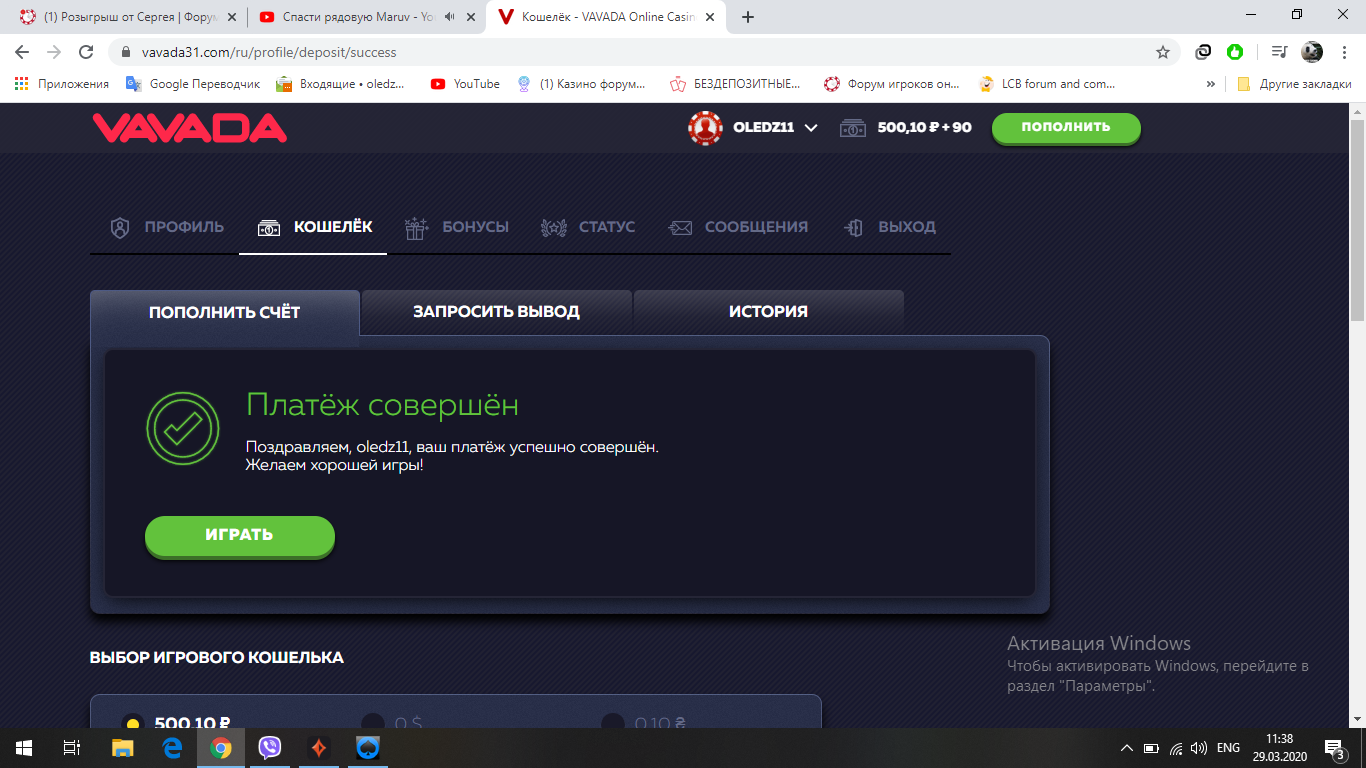Open the БОНУСЫ section

point(457,227)
